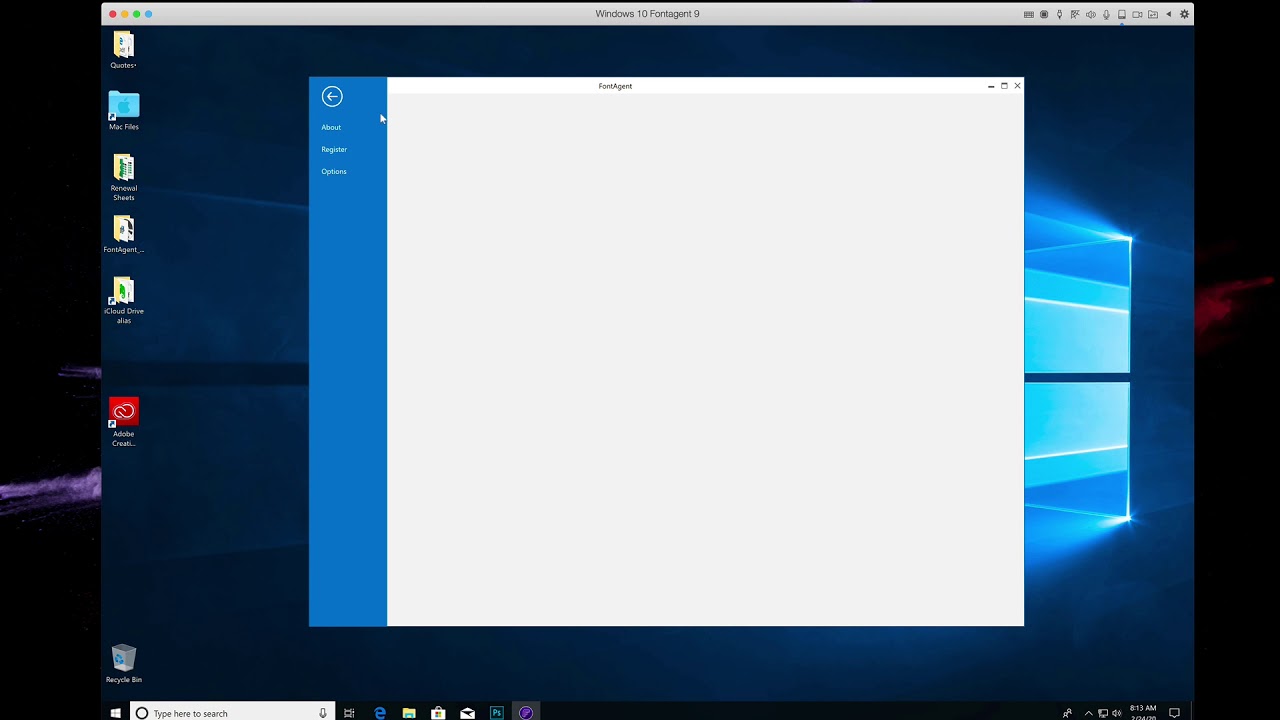Screen dimensions: 1280x720
Task: Open the Mac Files desktop folder
Action: click(x=123, y=112)
